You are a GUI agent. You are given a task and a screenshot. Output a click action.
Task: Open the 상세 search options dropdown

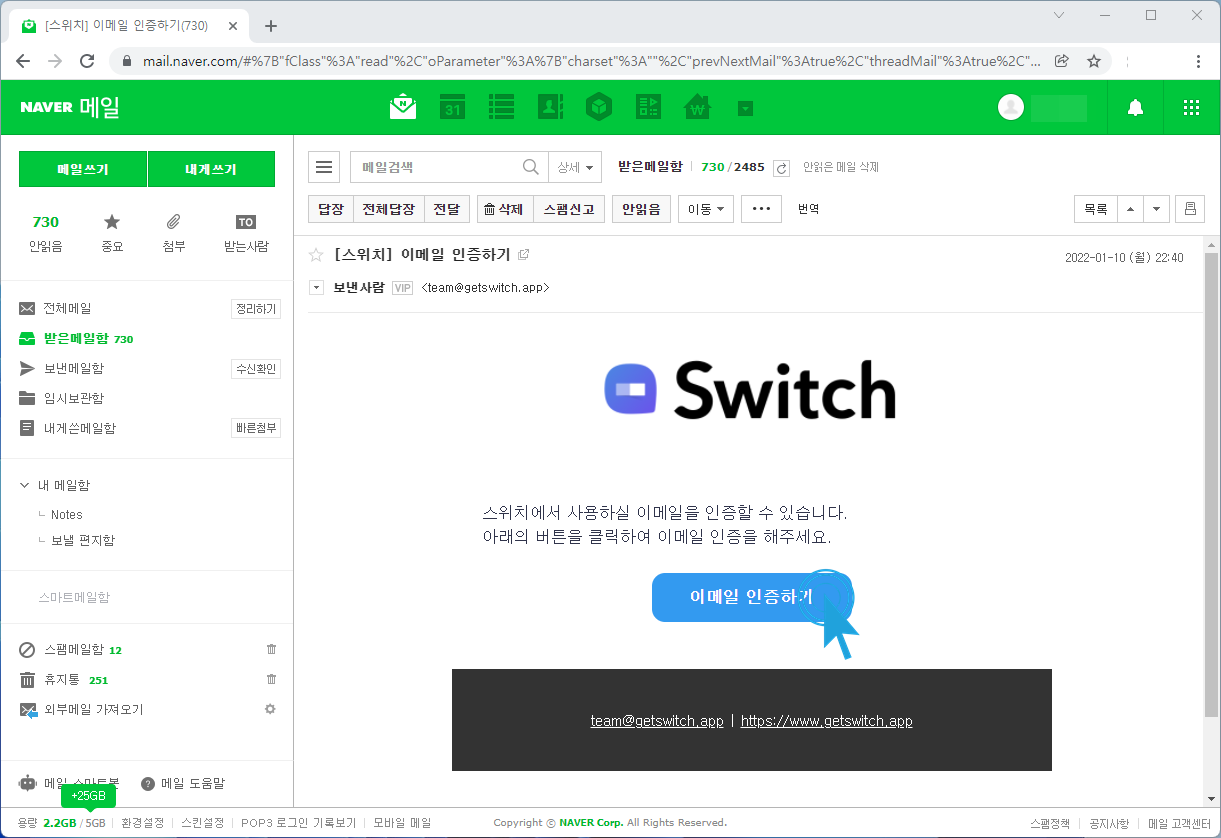pyautogui.click(x=575, y=167)
